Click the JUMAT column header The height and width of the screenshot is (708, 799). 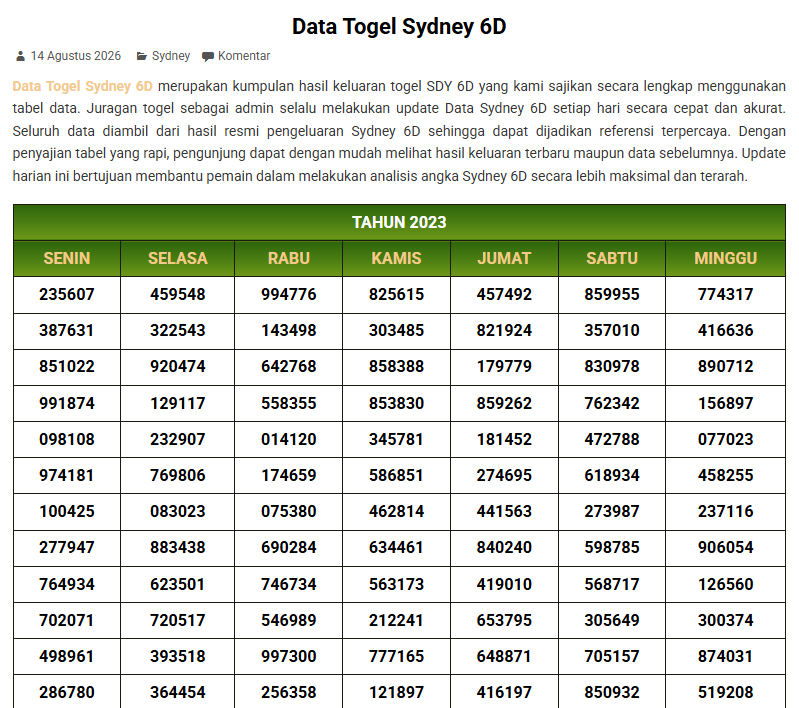tap(504, 258)
